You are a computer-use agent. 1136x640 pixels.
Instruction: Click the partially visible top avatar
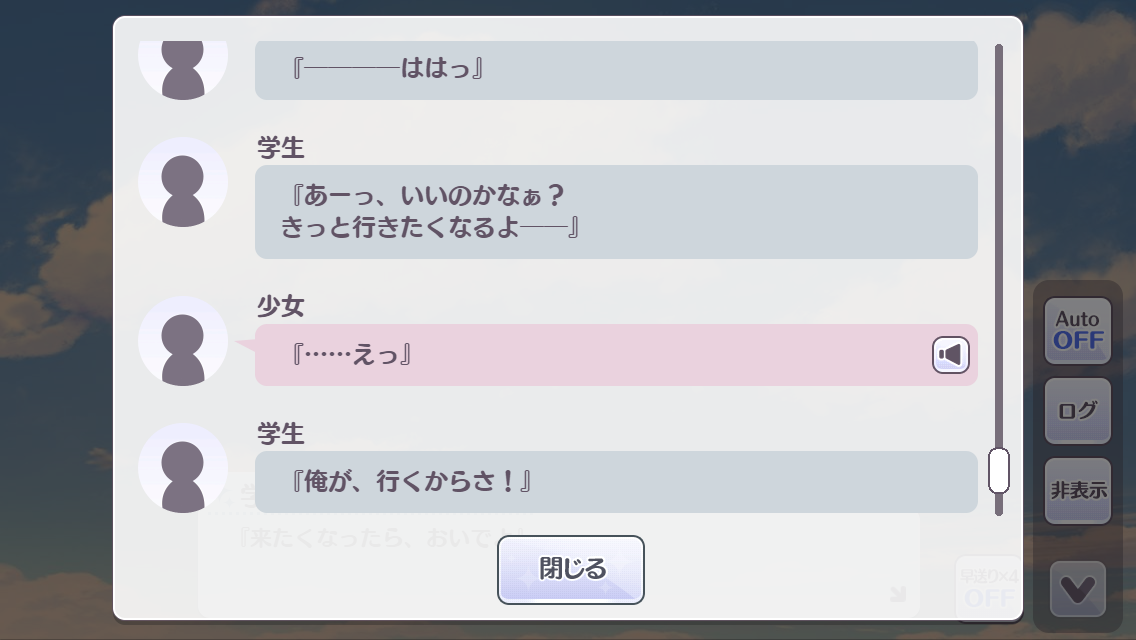click(x=183, y=68)
